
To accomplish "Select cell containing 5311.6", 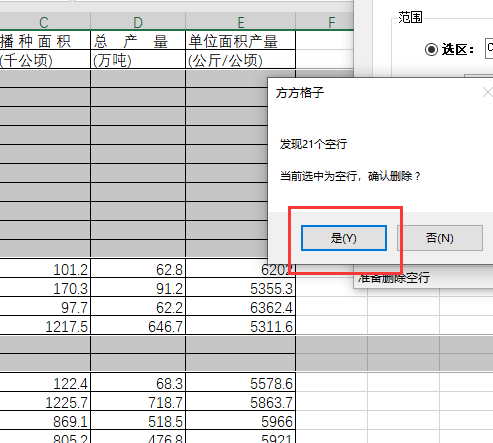I will pyautogui.click(x=241, y=326).
